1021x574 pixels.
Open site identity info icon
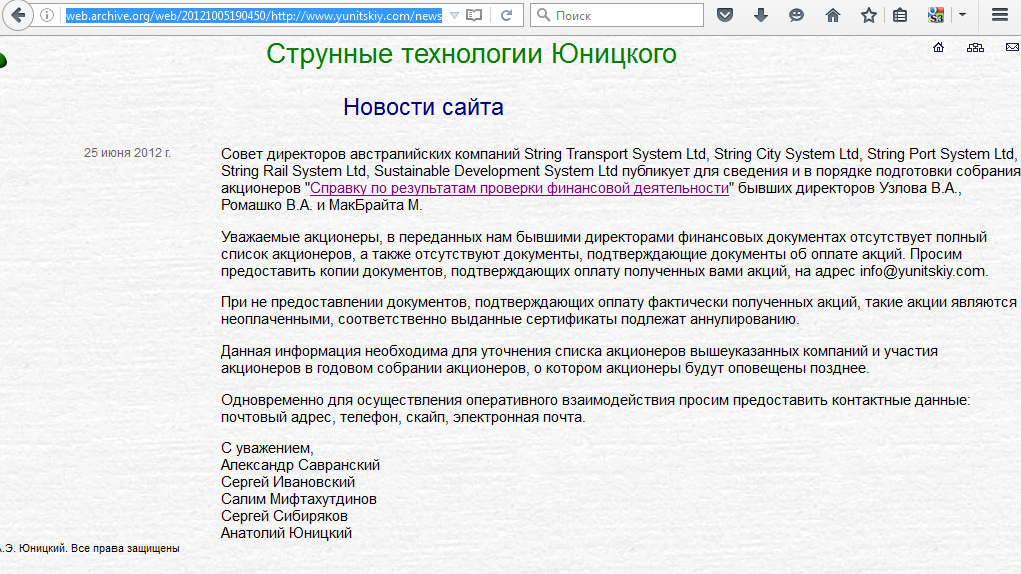pos(47,16)
